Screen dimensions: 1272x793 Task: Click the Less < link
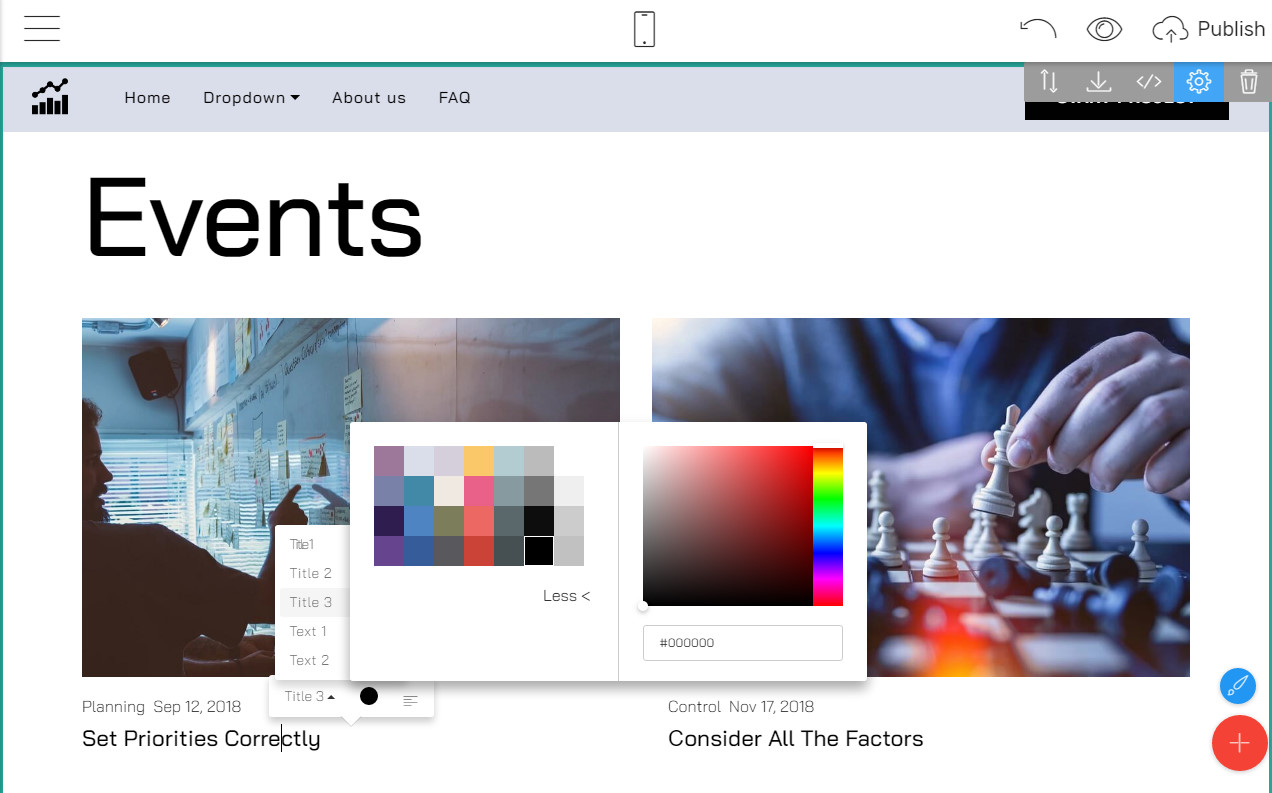click(566, 596)
